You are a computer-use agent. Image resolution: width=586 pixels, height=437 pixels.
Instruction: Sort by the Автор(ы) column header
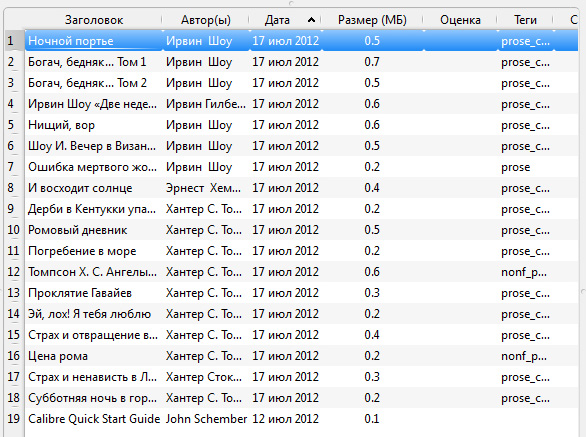pos(206,20)
